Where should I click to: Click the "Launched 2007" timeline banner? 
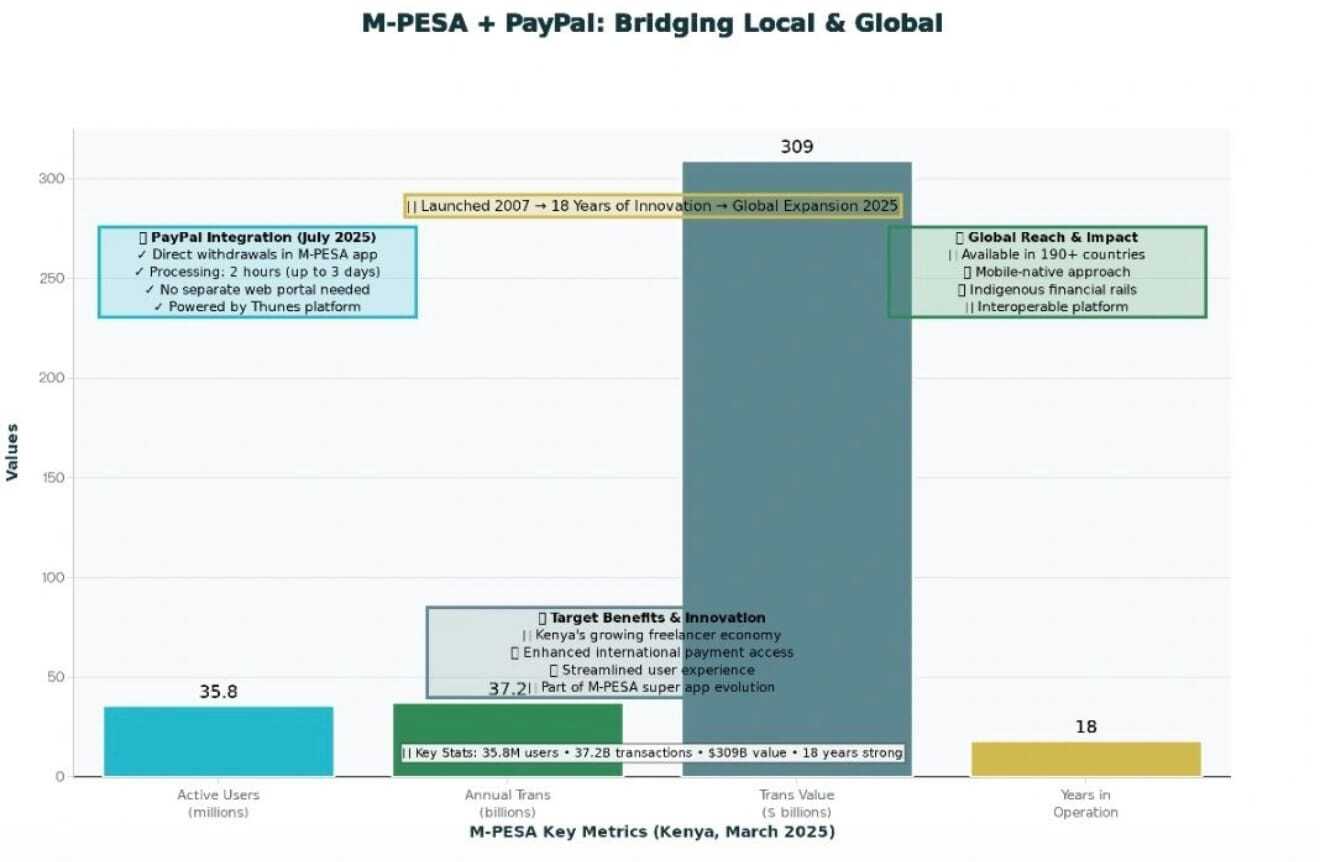tap(653, 206)
